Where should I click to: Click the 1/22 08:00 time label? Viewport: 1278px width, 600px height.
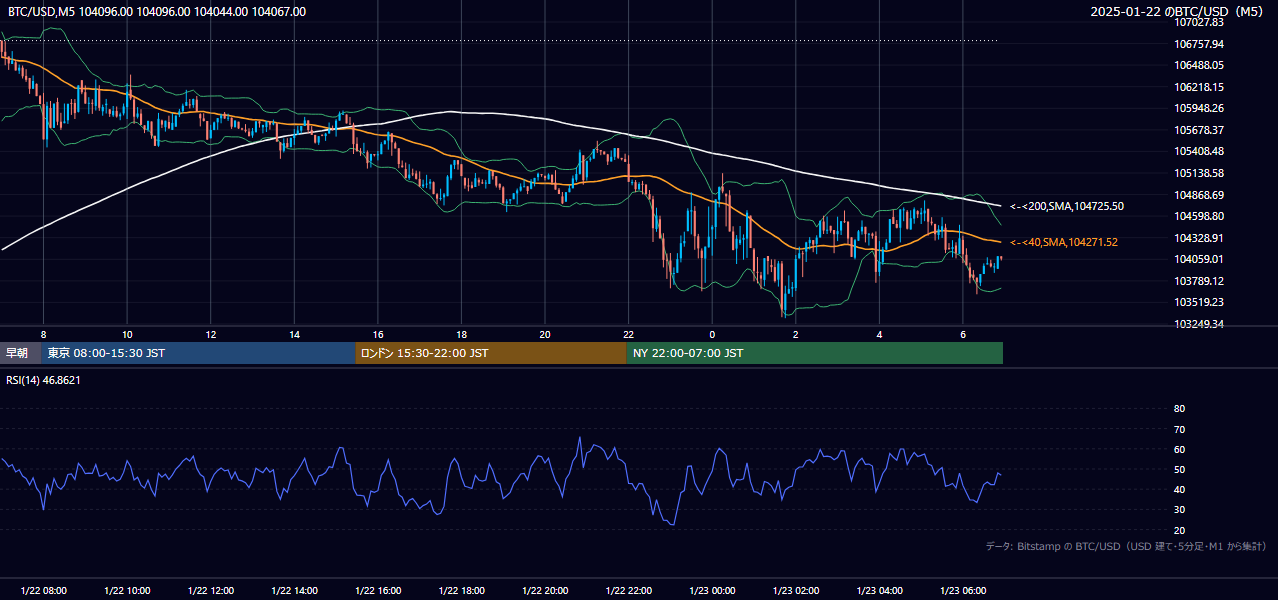(43, 591)
